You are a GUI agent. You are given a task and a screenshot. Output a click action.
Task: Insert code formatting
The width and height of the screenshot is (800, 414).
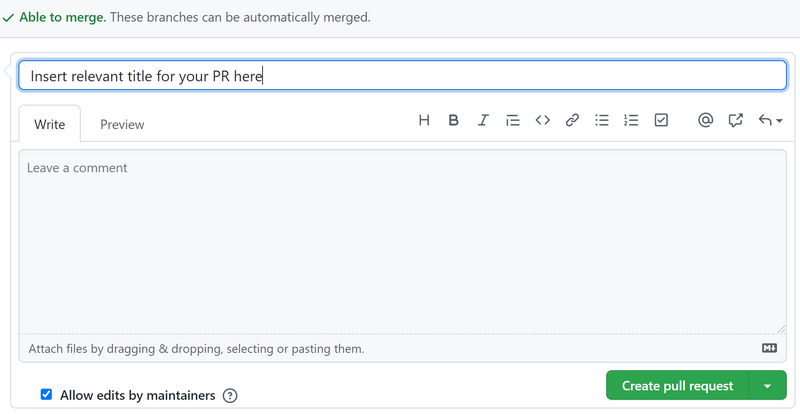(542, 120)
